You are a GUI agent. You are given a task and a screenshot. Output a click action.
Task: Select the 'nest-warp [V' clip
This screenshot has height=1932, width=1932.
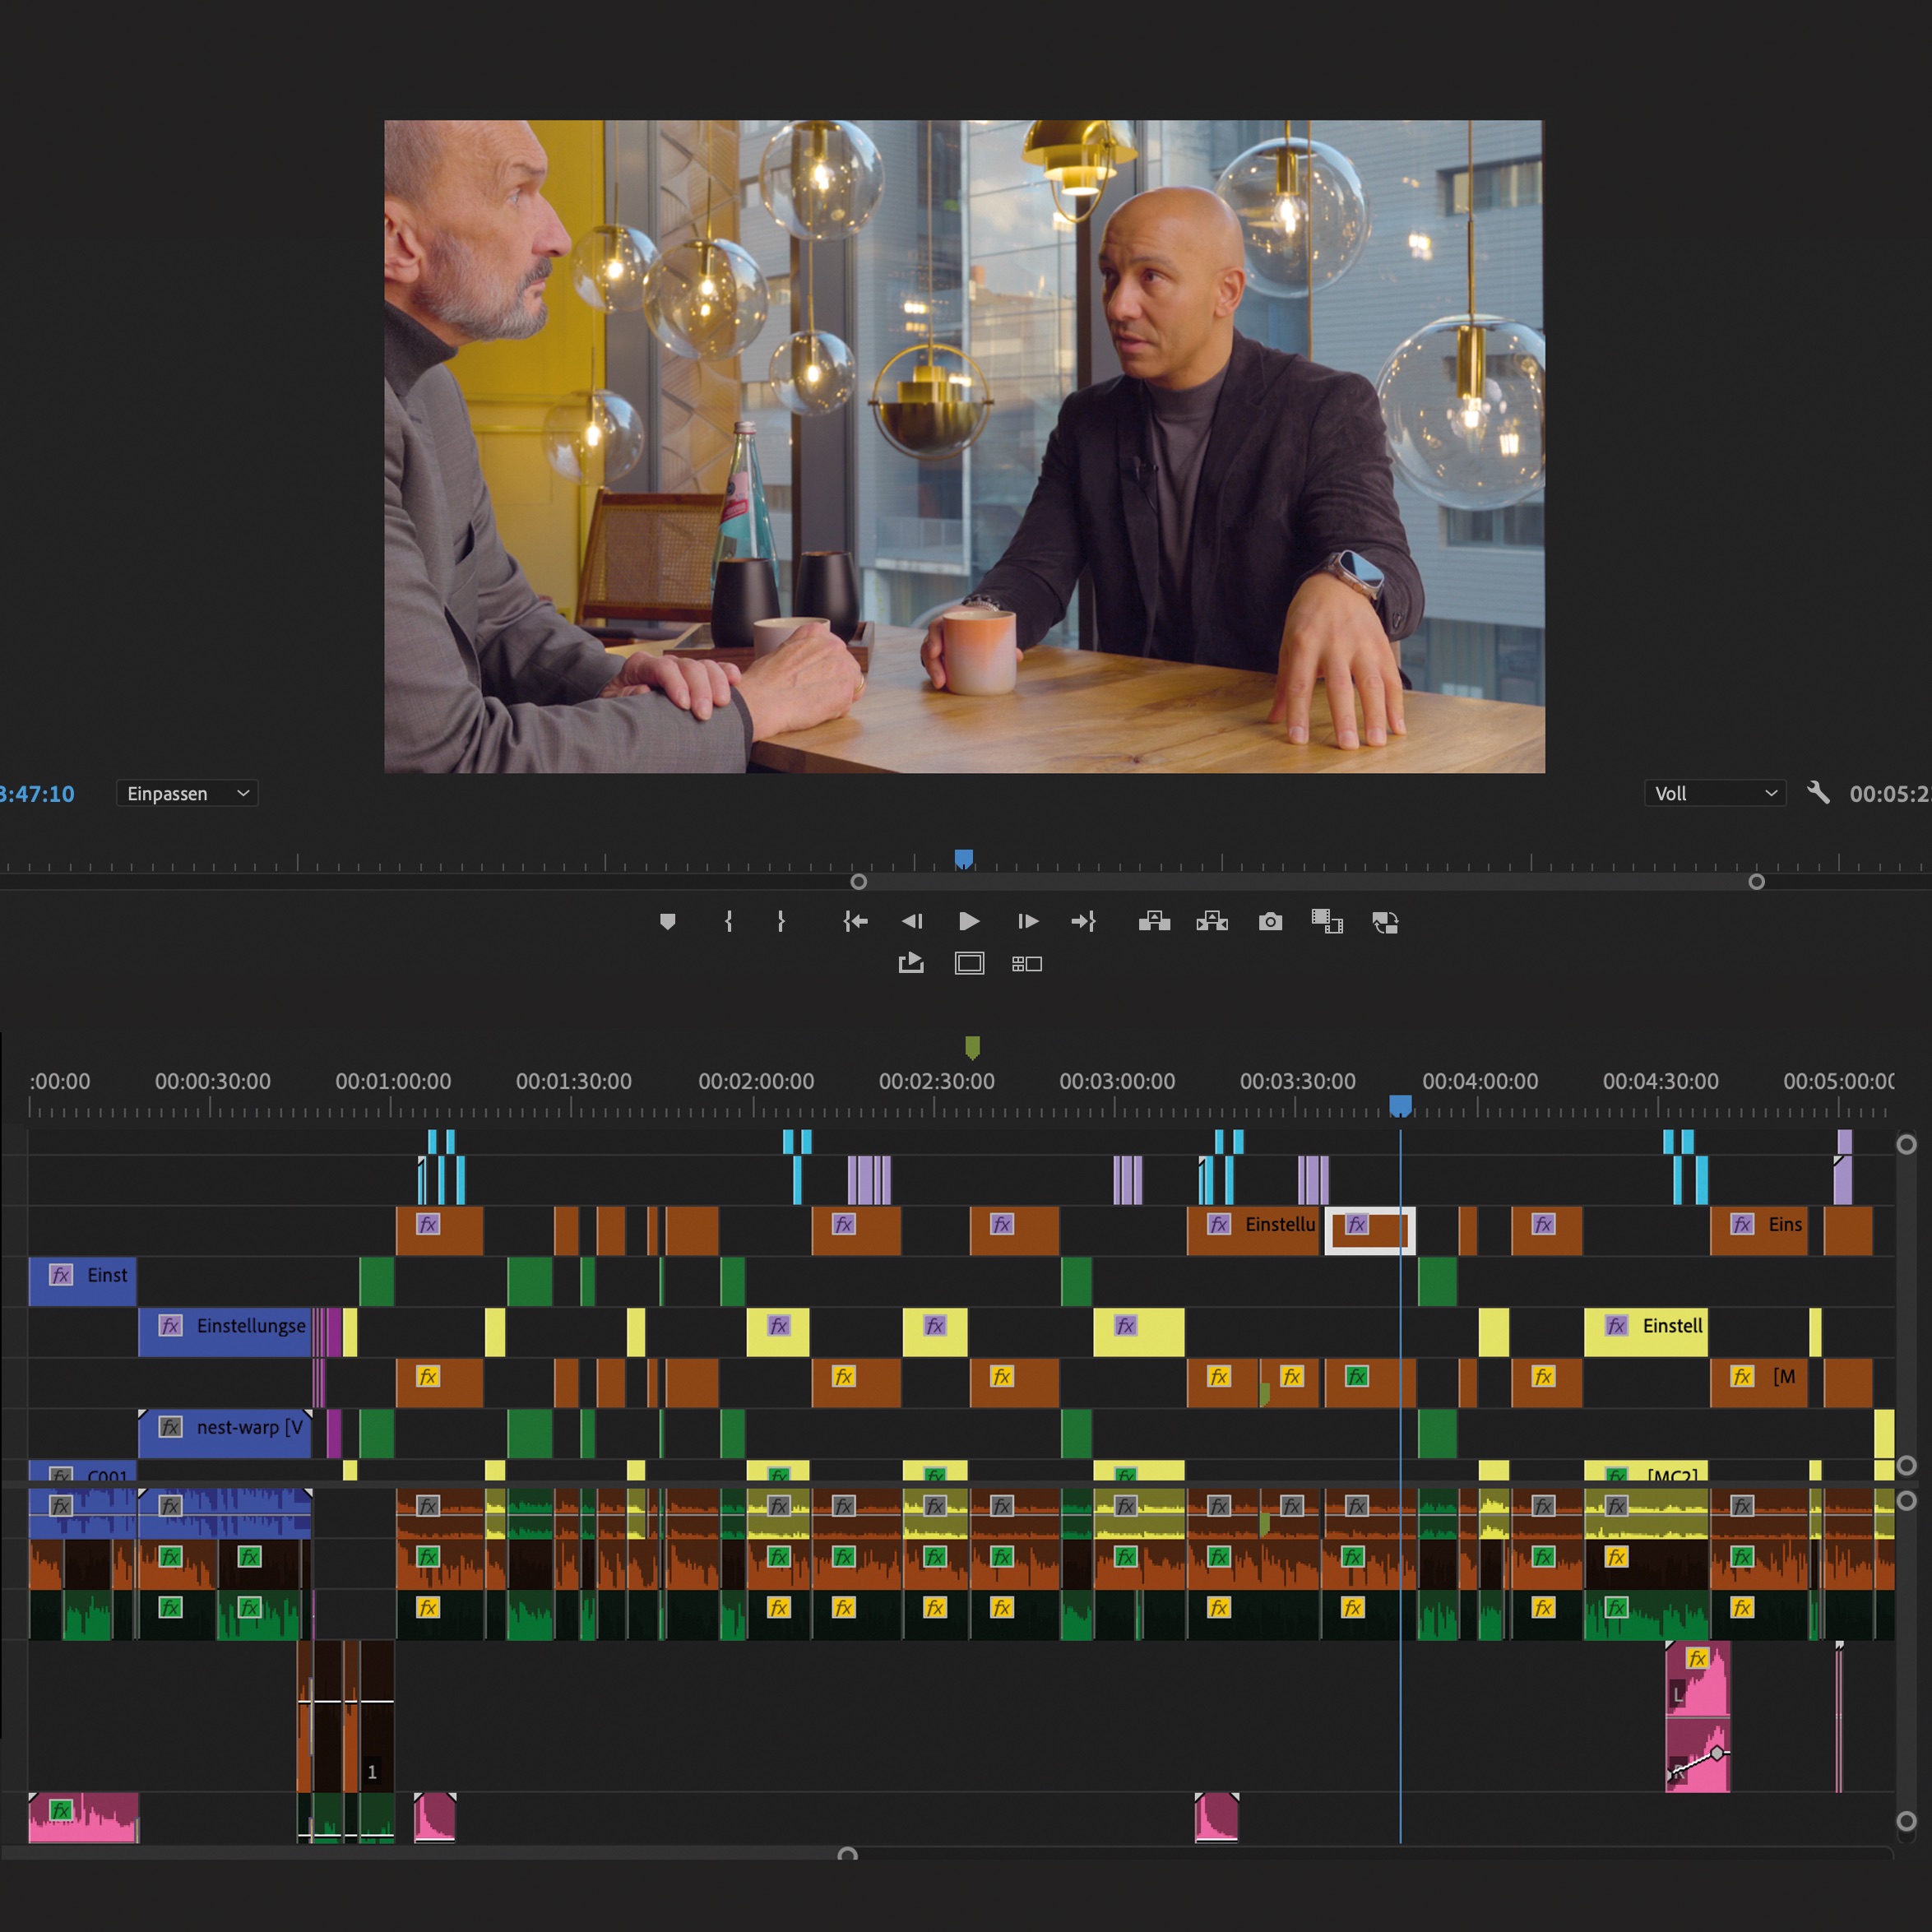click(225, 1433)
